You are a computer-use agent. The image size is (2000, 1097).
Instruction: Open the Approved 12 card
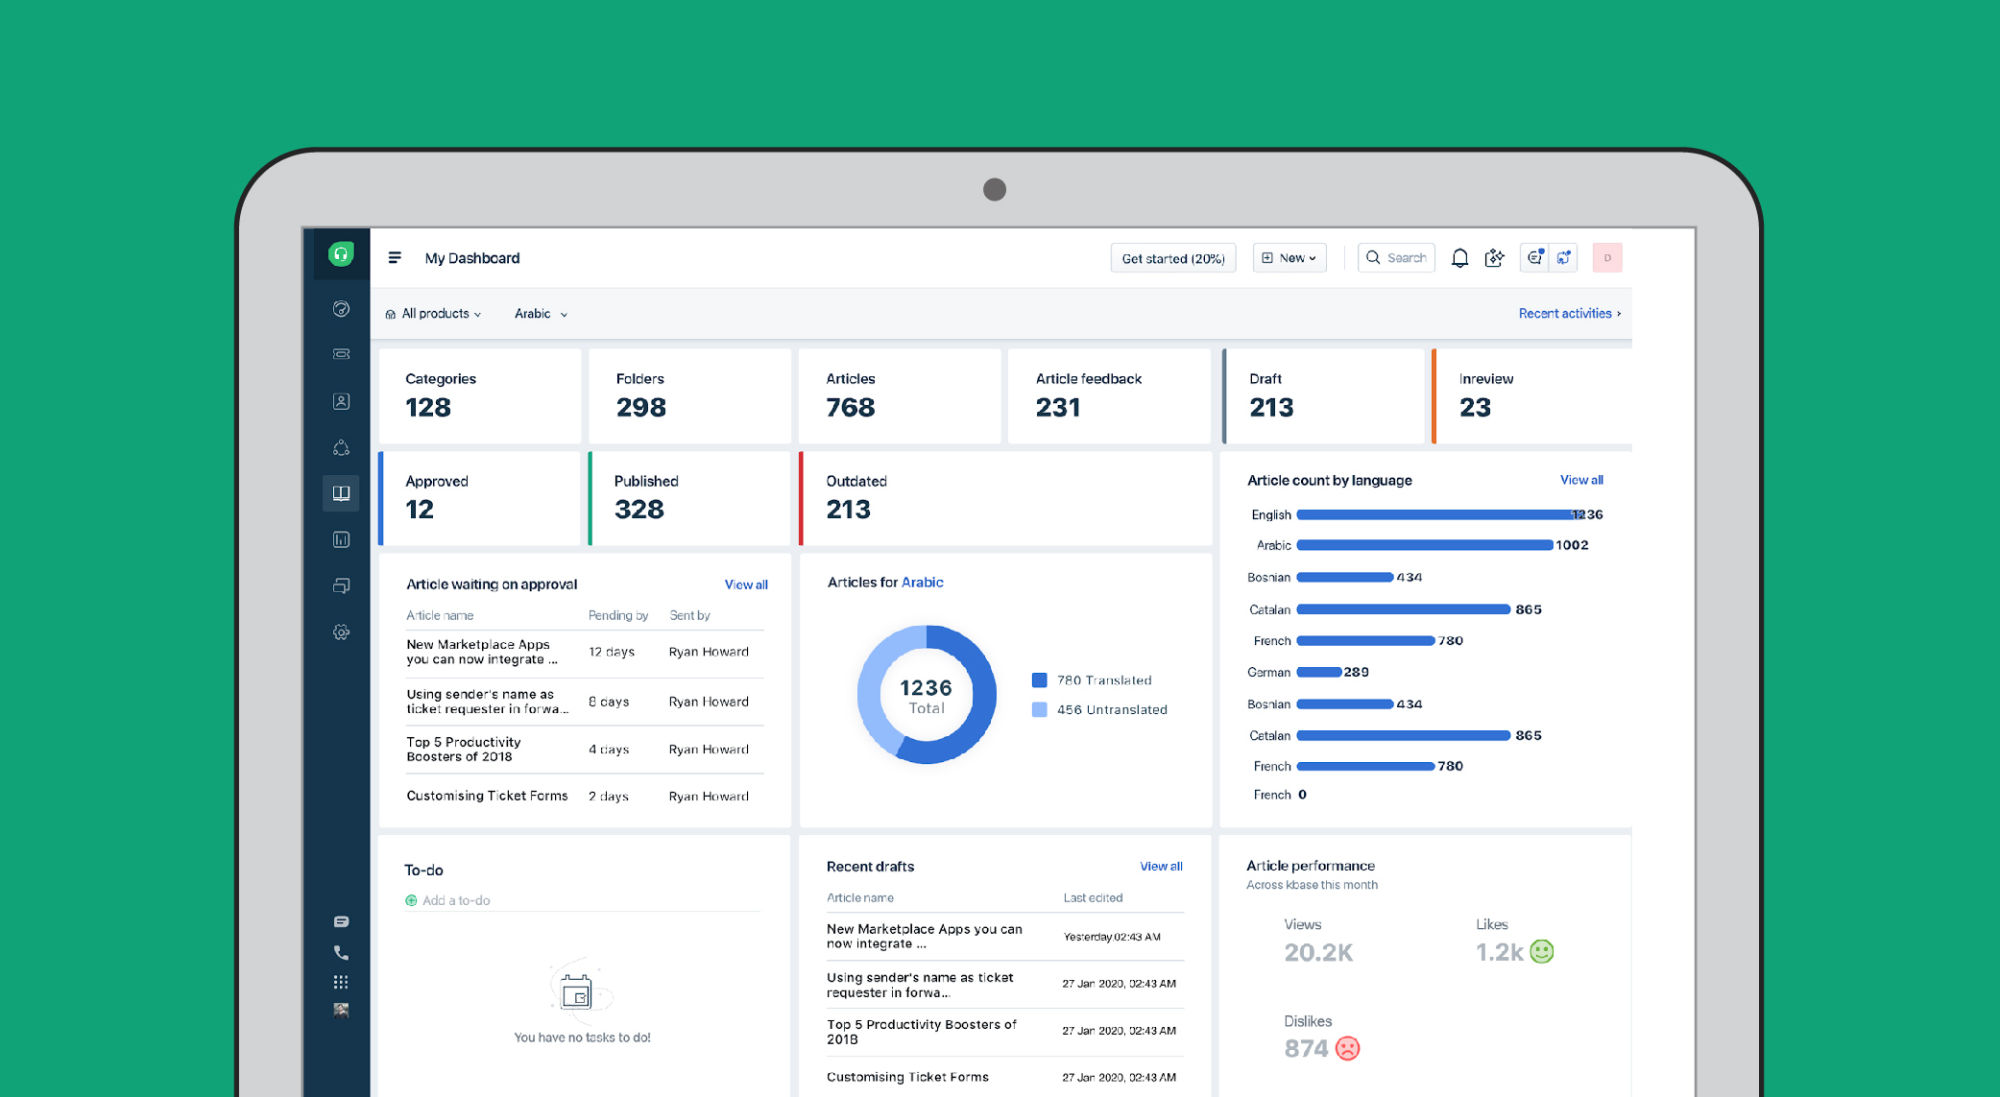480,498
